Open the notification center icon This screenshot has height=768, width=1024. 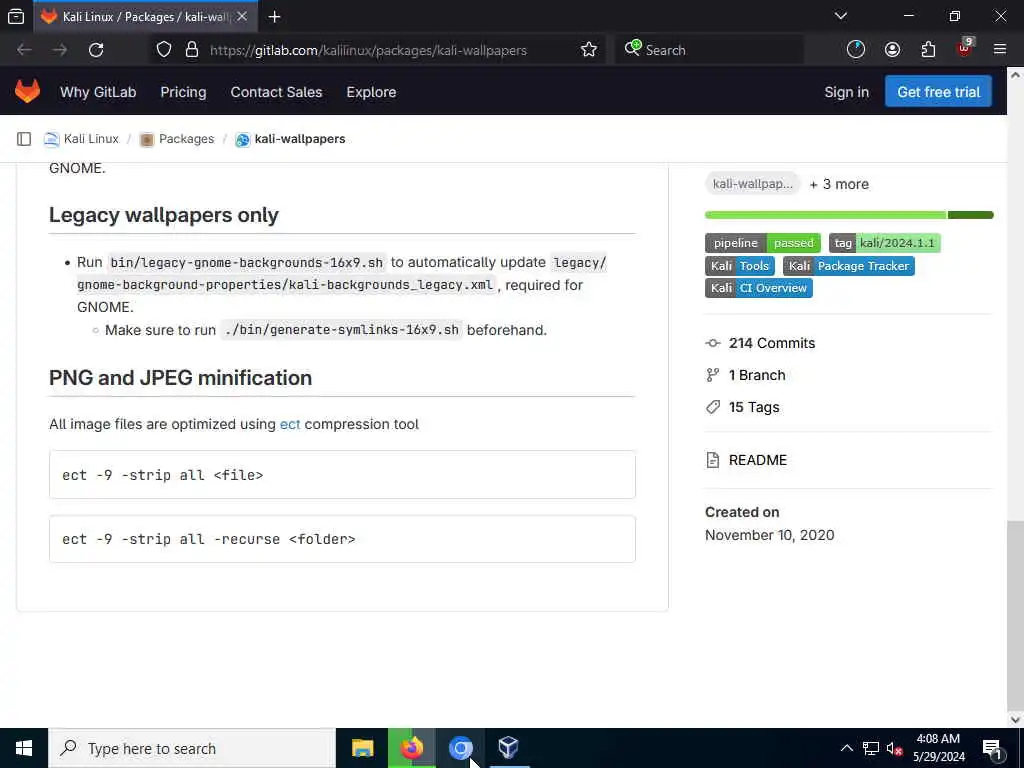point(992,748)
